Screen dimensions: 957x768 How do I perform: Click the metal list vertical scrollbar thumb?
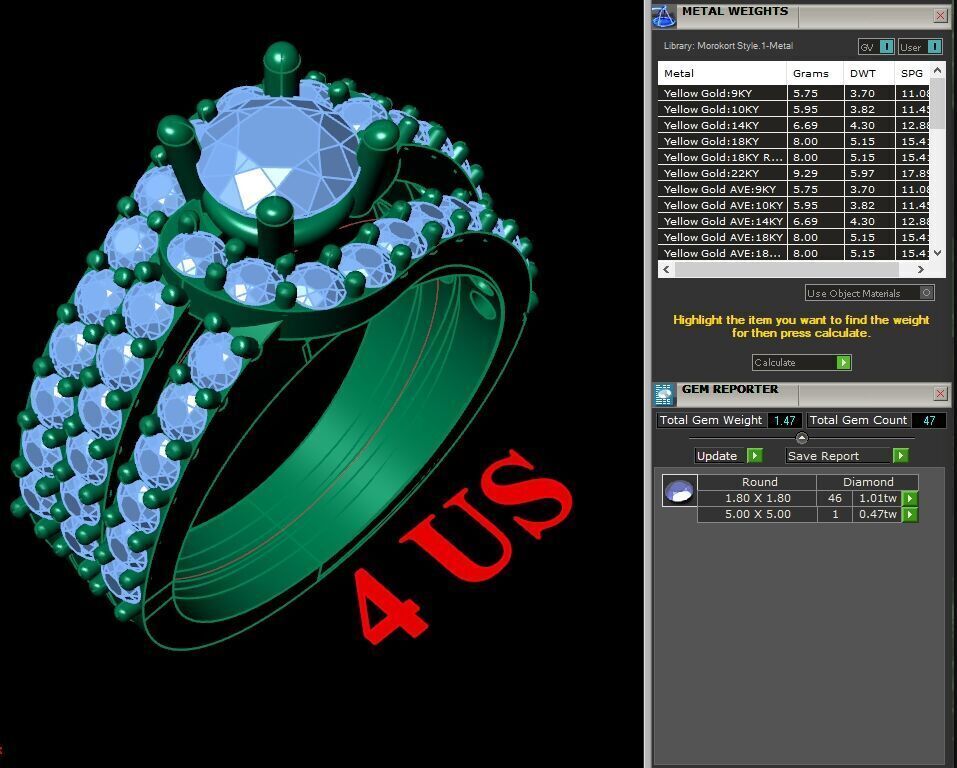tap(937, 104)
